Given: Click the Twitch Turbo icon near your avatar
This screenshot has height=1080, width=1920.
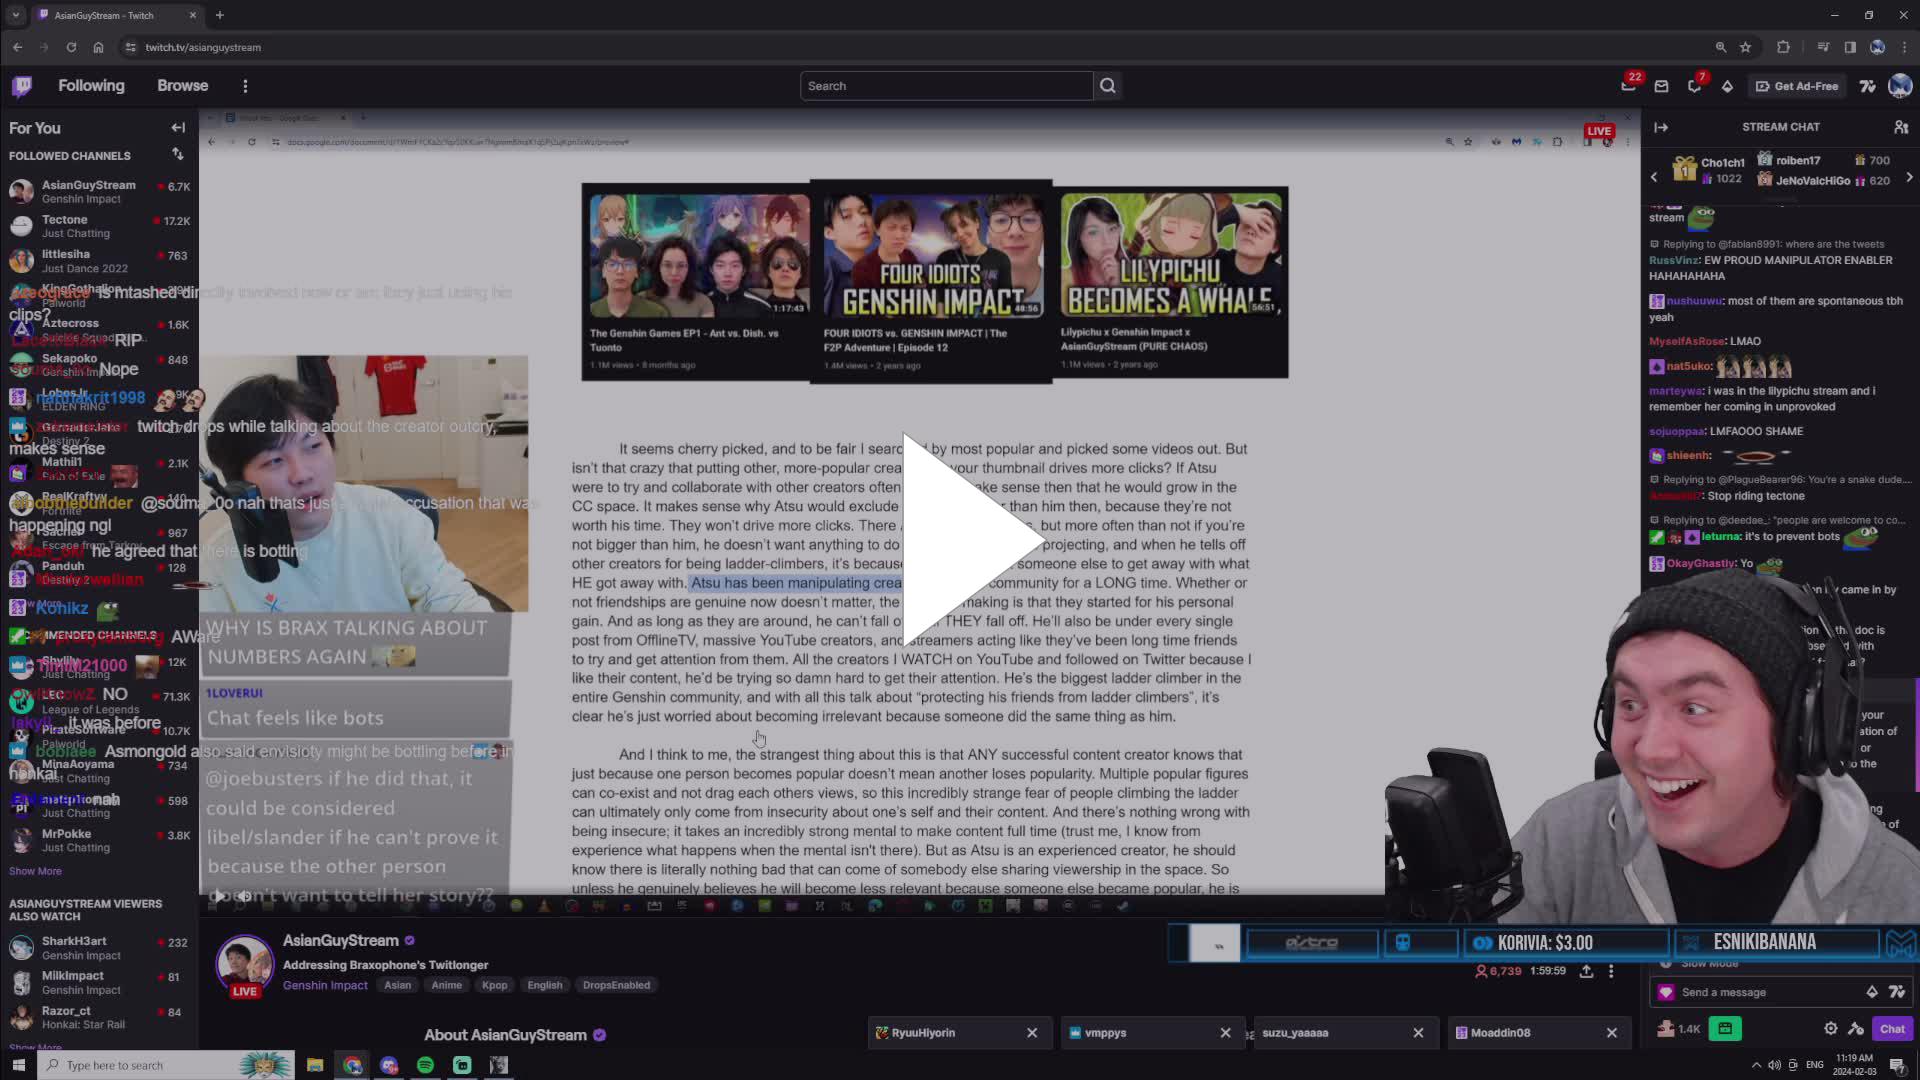Looking at the screenshot, I should pos(1867,86).
